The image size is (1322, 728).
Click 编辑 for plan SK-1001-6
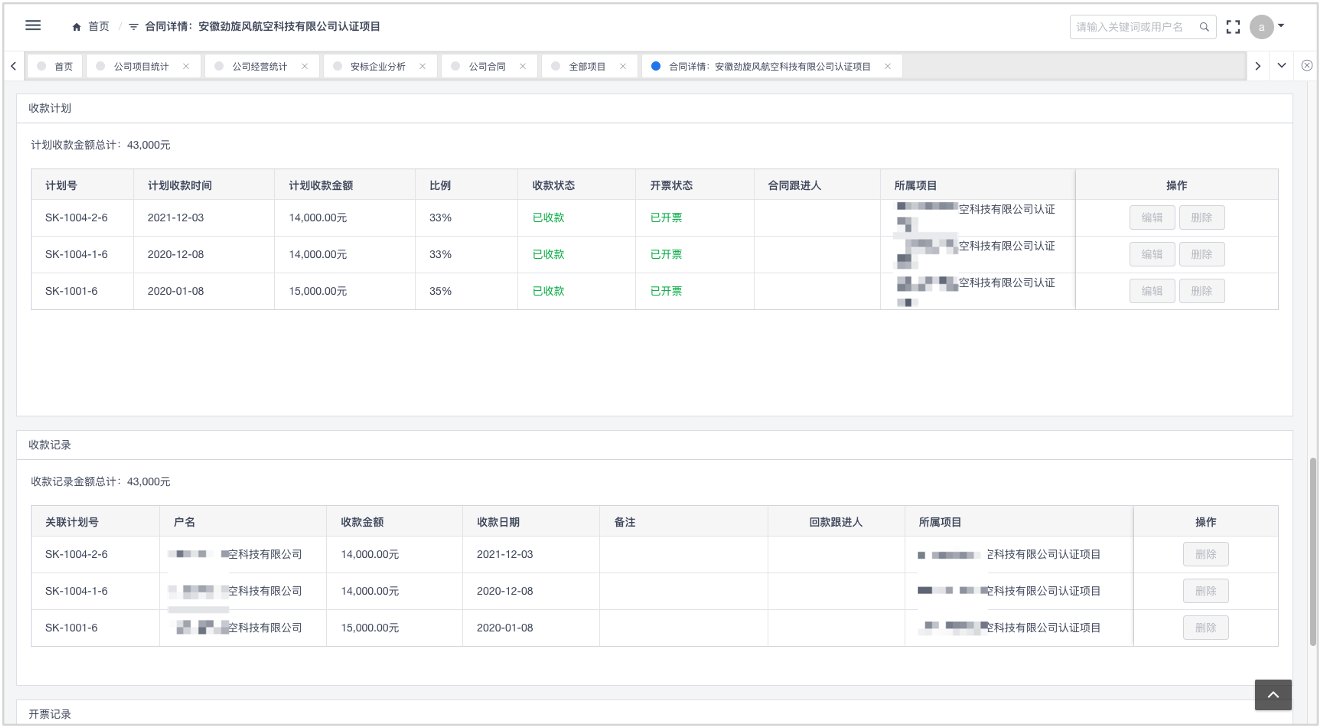(x=1152, y=291)
